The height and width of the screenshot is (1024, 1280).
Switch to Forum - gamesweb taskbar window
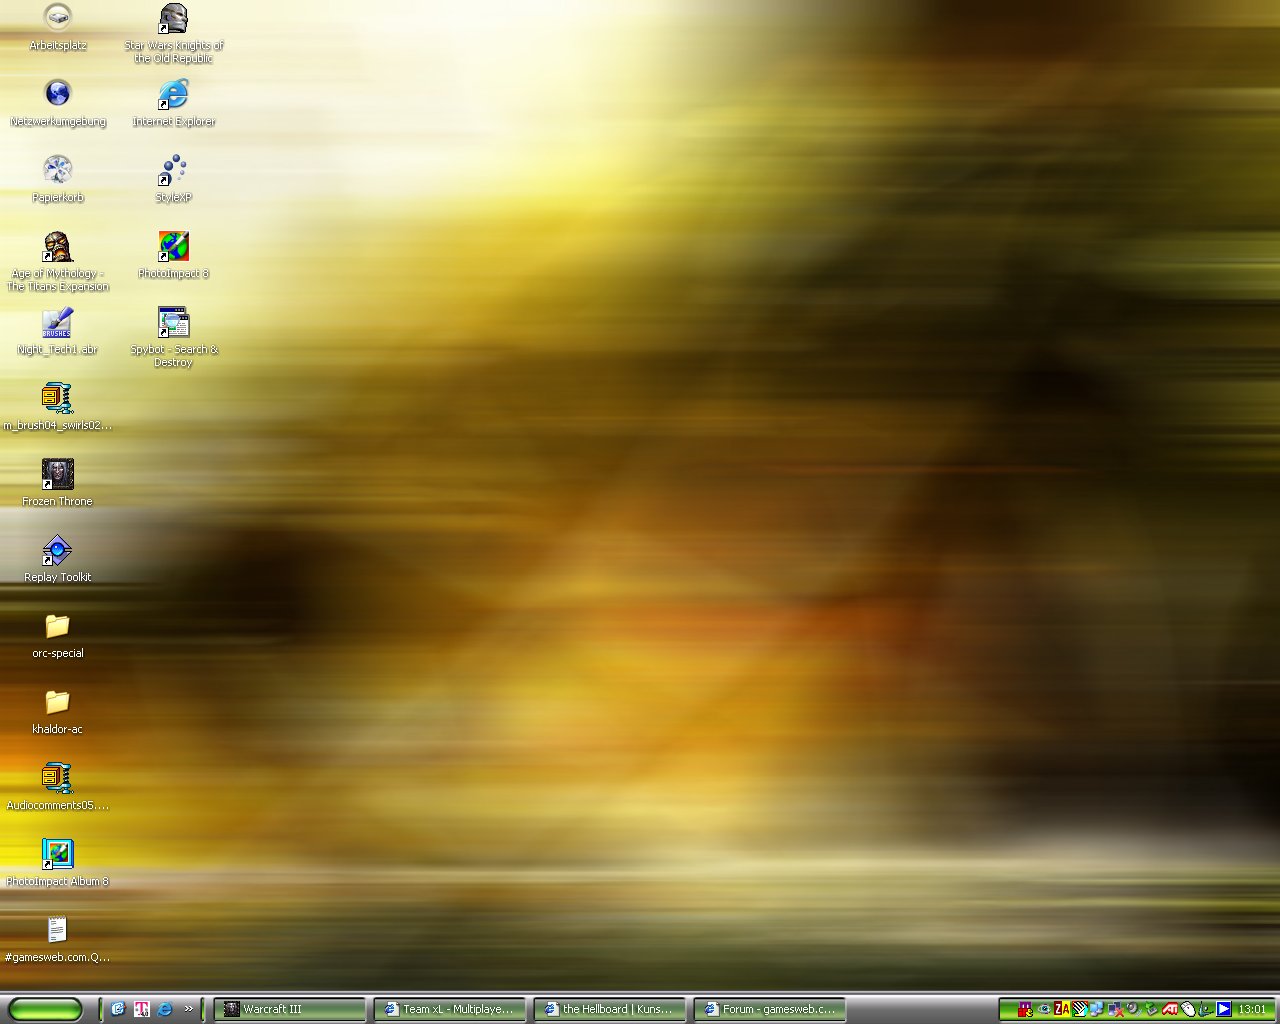[x=769, y=1009]
